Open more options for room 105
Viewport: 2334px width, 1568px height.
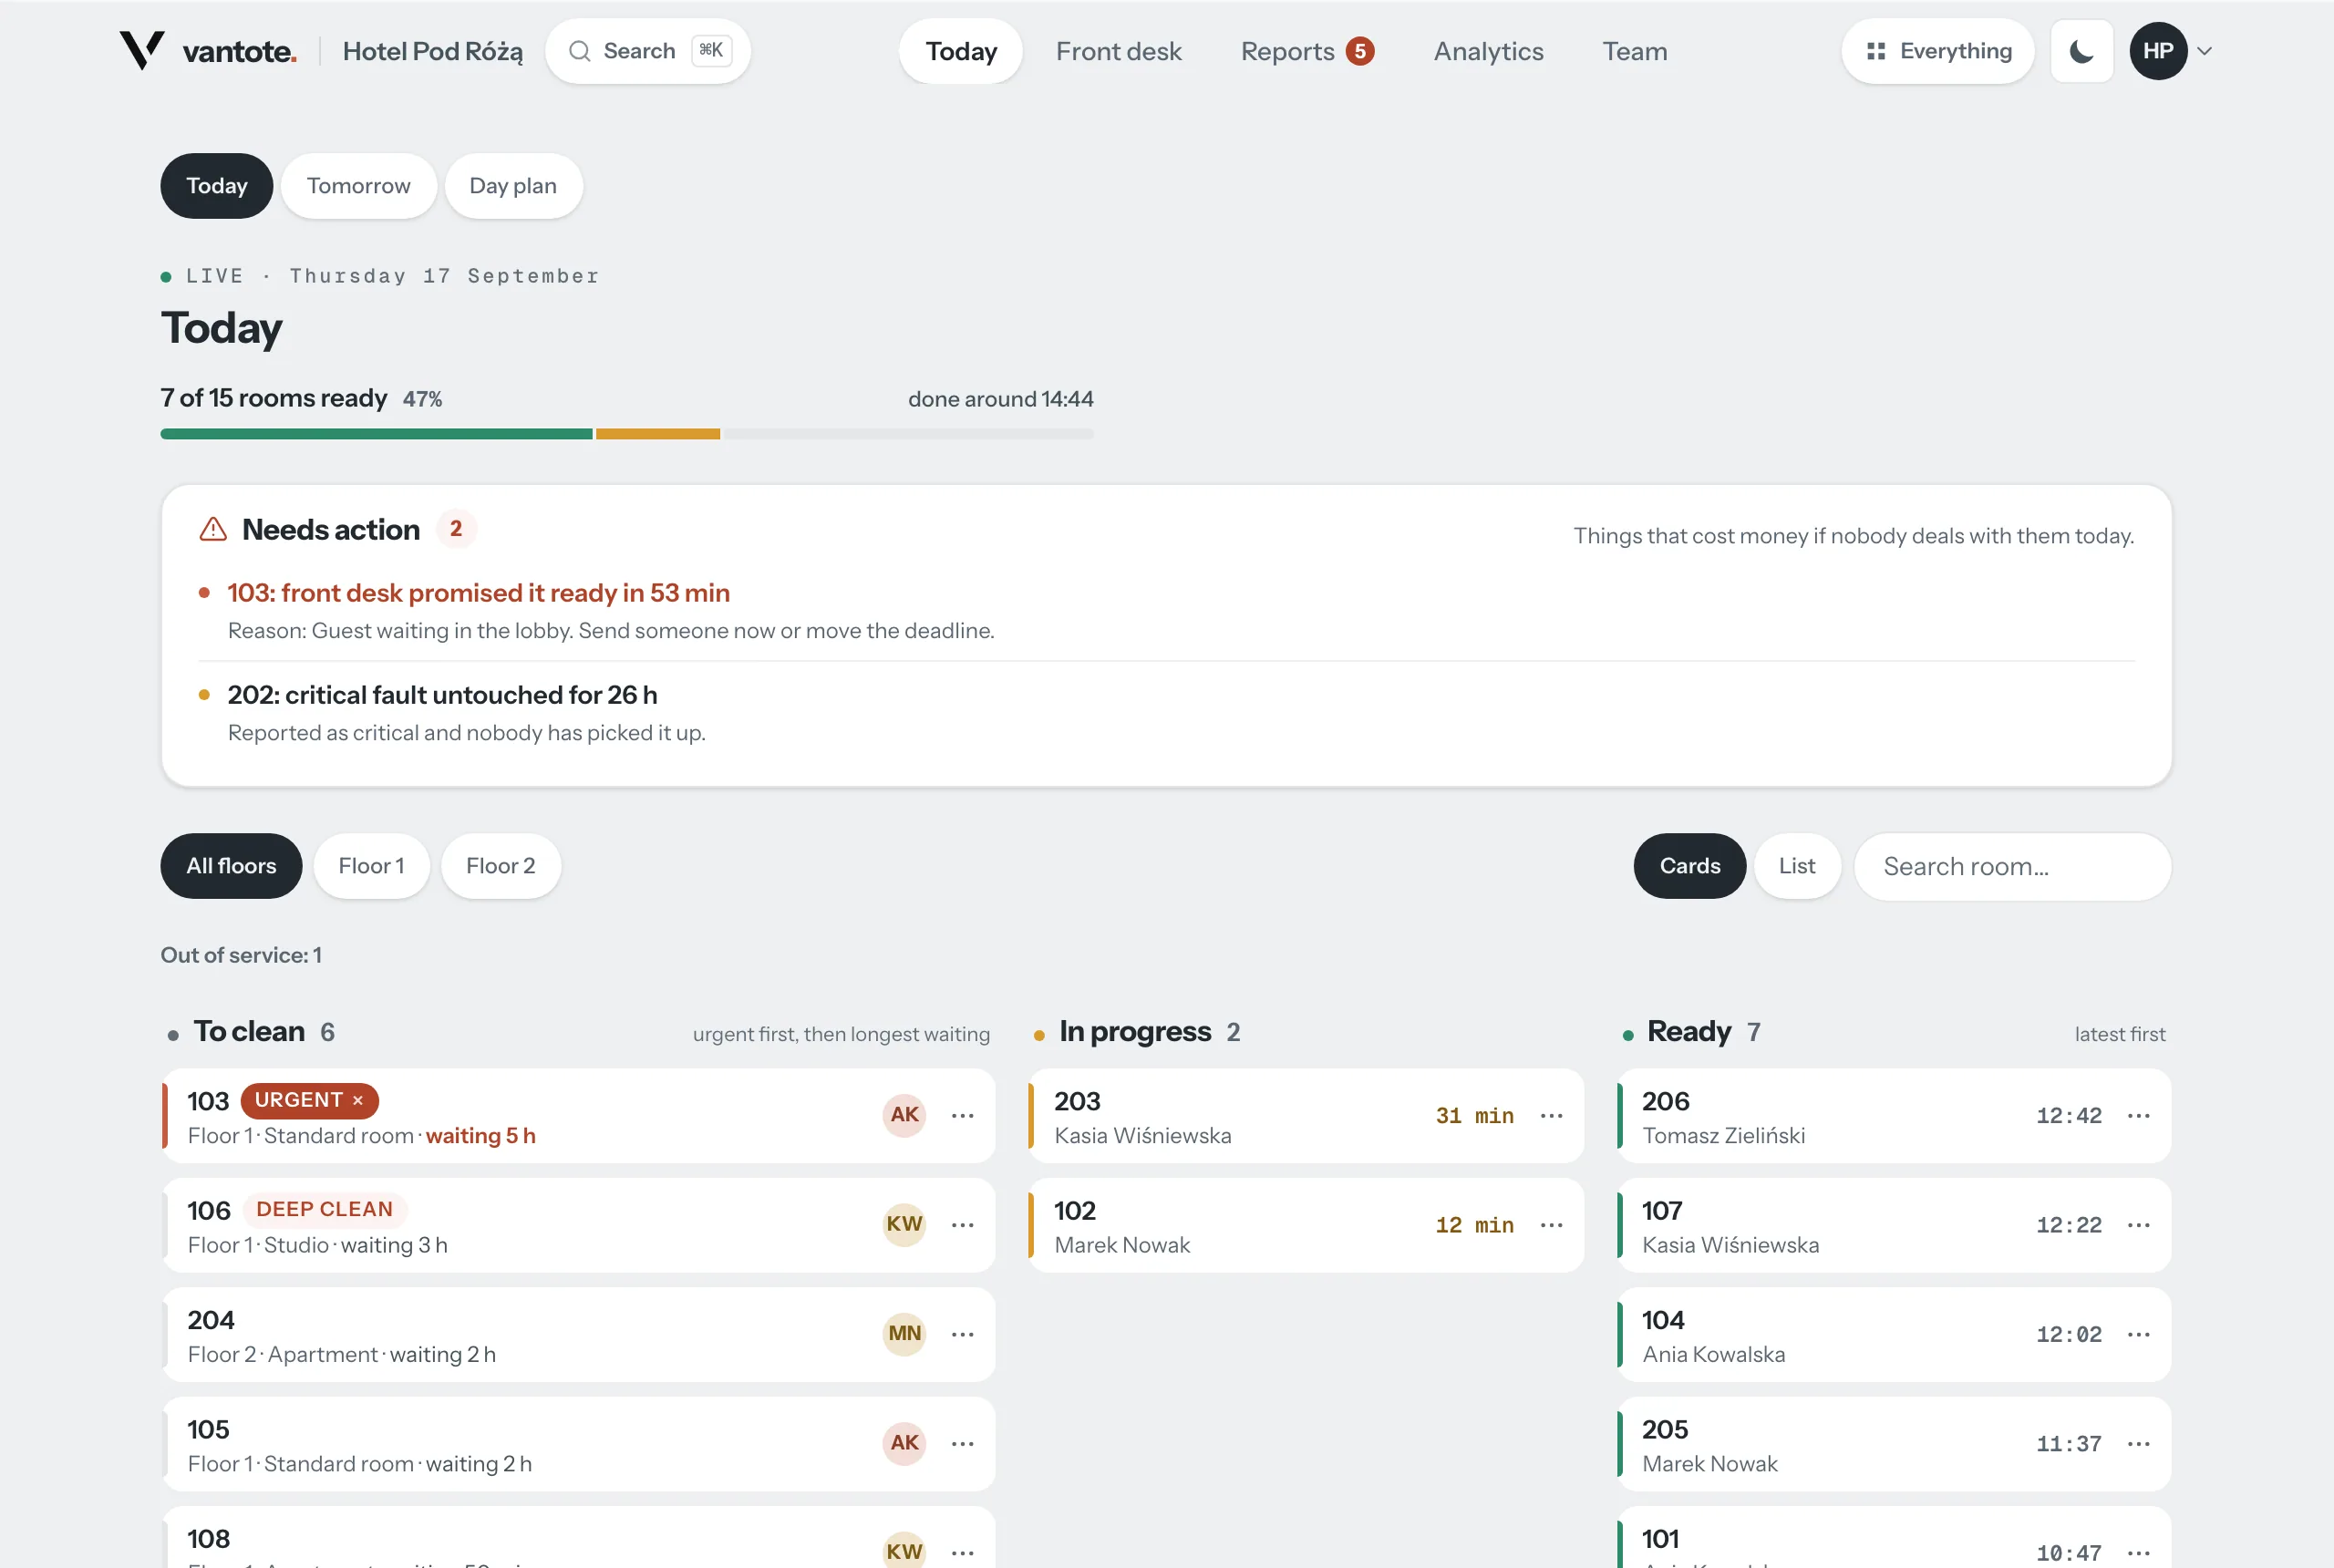point(962,1444)
